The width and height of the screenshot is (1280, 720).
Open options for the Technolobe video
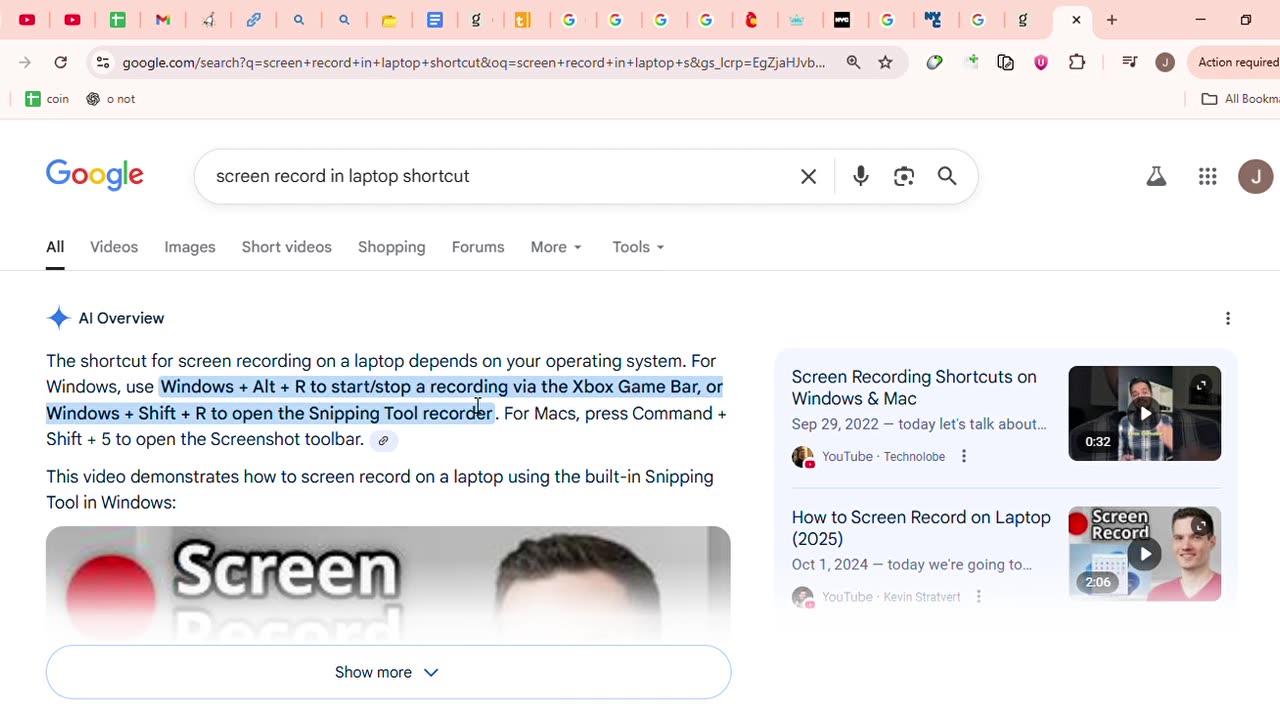tap(964, 456)
